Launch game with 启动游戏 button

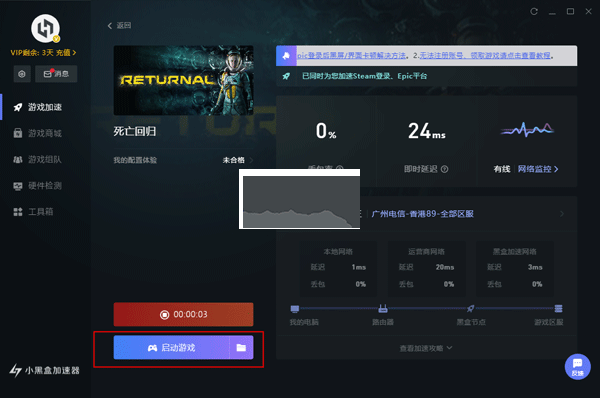click(x=171, y=347)
